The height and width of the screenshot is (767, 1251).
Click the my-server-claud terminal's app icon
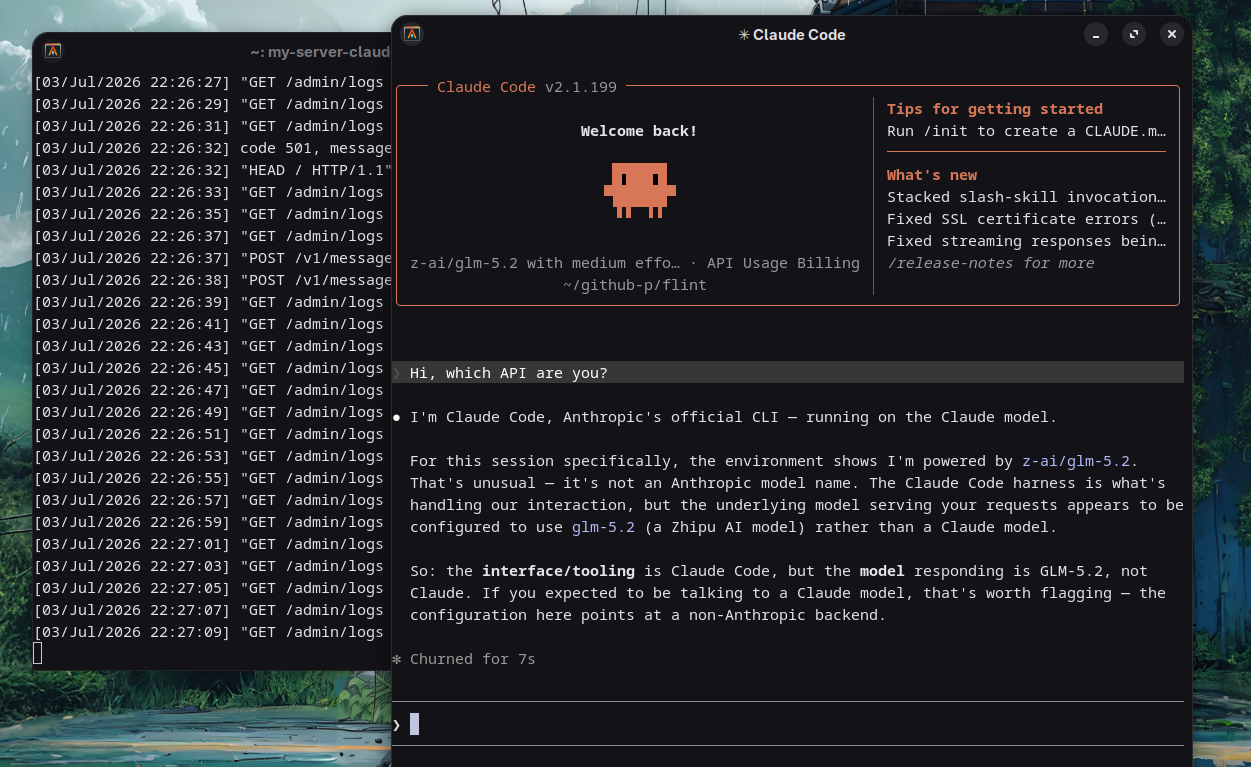point(53,51)
